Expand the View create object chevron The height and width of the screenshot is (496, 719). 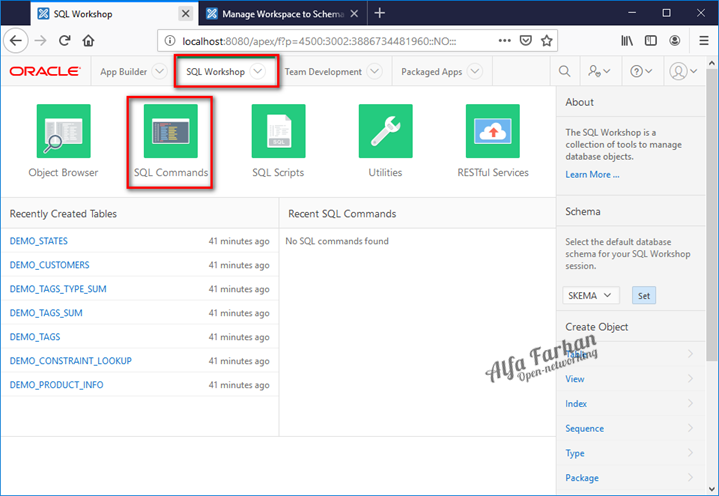pyautogui.click(x=690, y=378)
